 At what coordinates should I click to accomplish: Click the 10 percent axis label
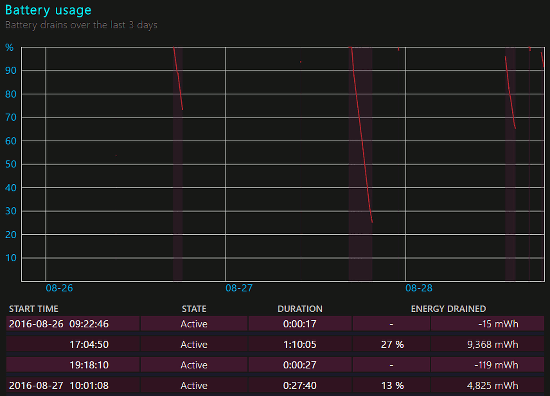11,258
